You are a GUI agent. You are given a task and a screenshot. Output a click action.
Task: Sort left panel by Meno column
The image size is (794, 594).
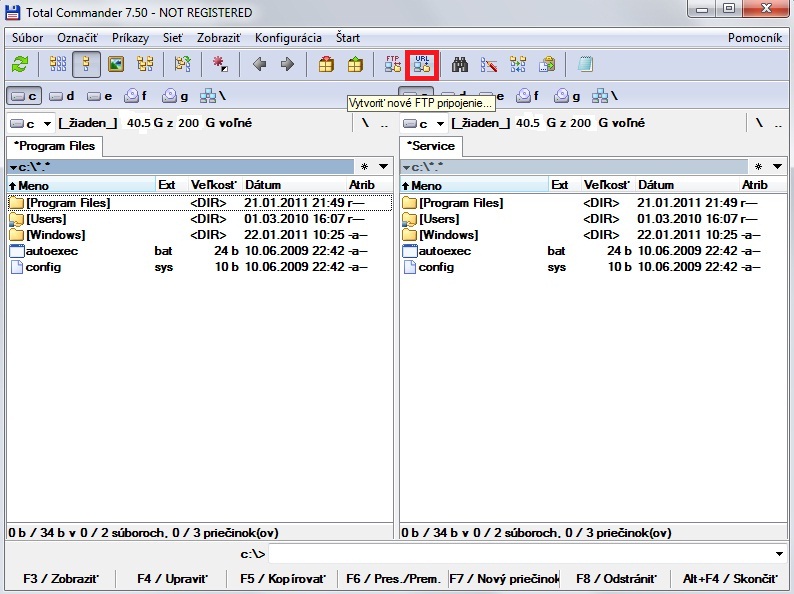point(81,185)
